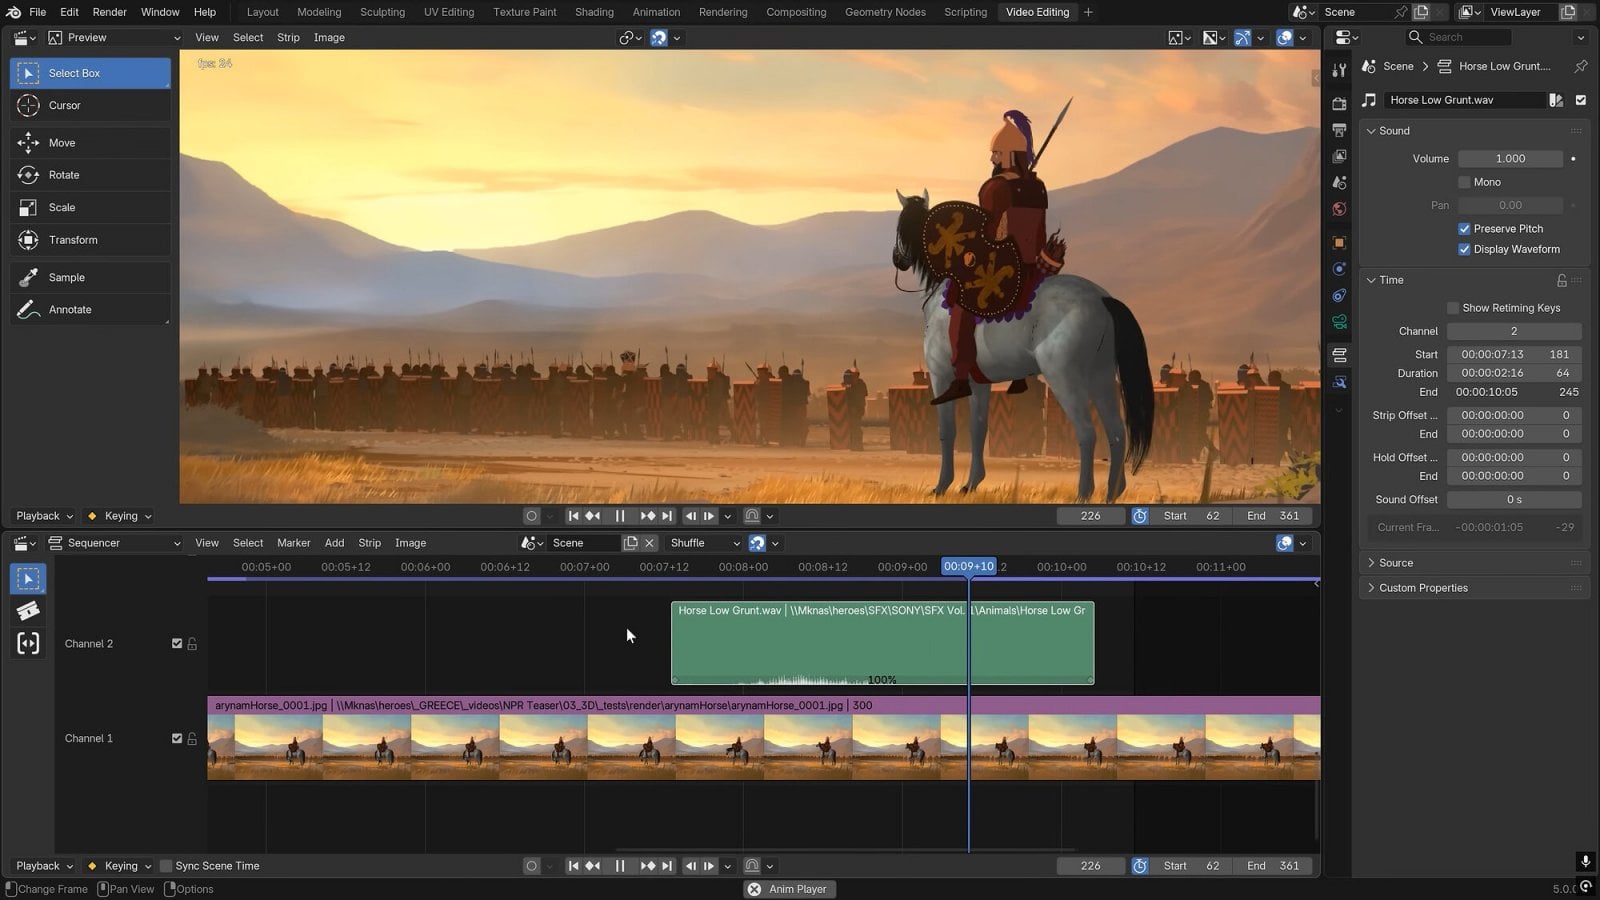The width and height of the screenshot is (1600, 900).
Task: Enable the Mono checkbox
Action: (x=1464, y=182)
